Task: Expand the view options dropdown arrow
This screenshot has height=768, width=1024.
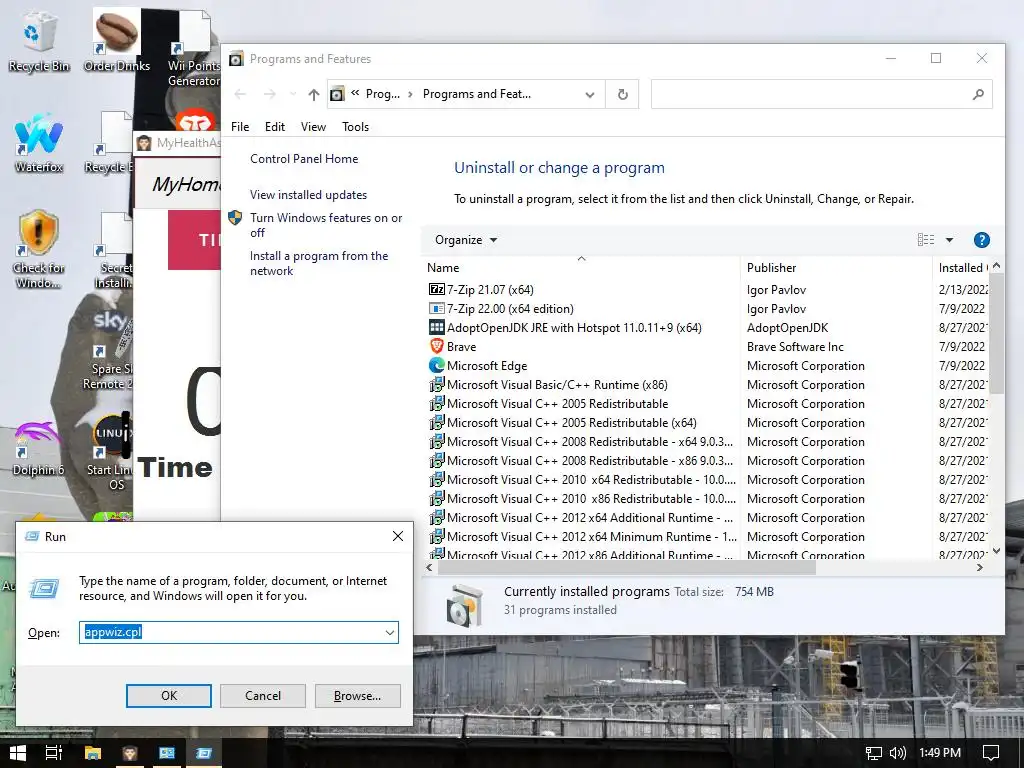Action: 950,240
